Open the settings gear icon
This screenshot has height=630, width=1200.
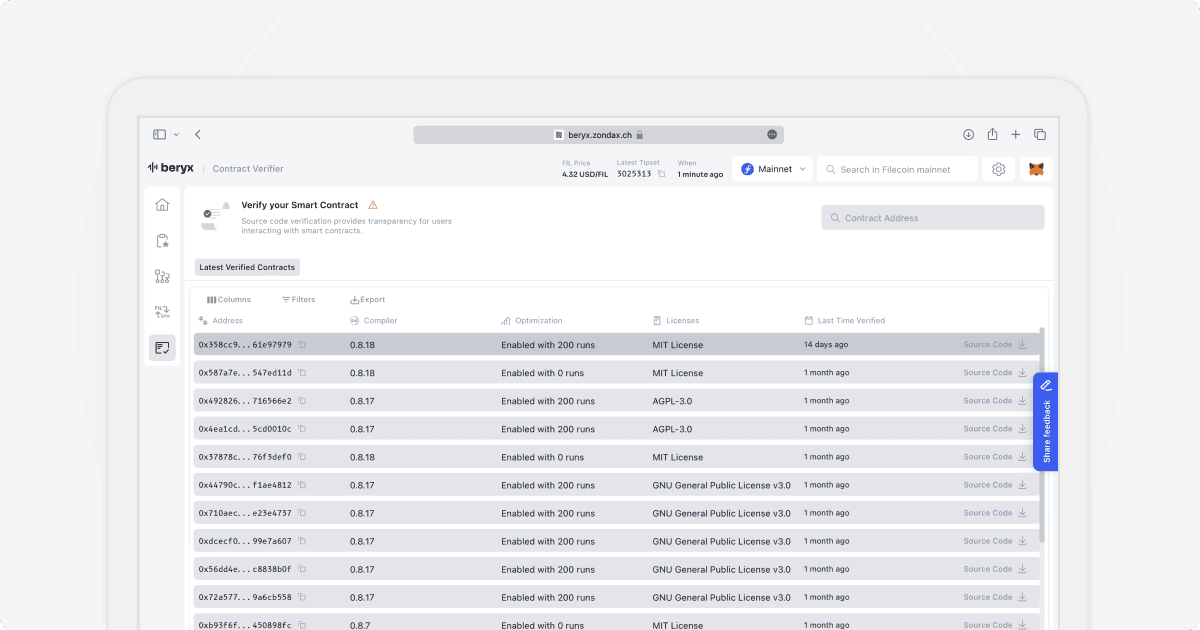[998, 169]
